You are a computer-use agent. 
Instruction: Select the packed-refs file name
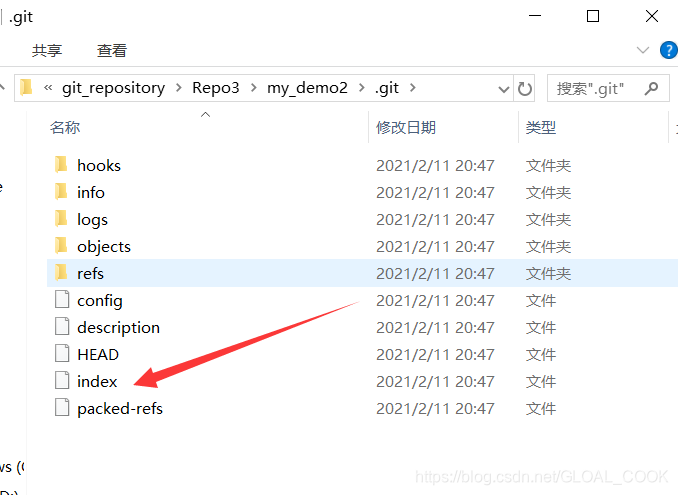click(120, 409)
